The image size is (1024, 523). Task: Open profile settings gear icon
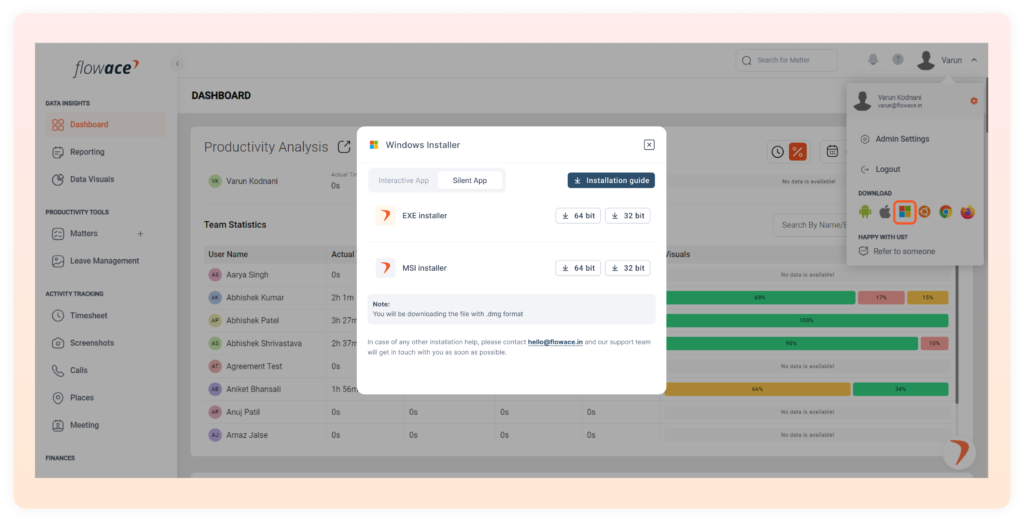point(974,101)
